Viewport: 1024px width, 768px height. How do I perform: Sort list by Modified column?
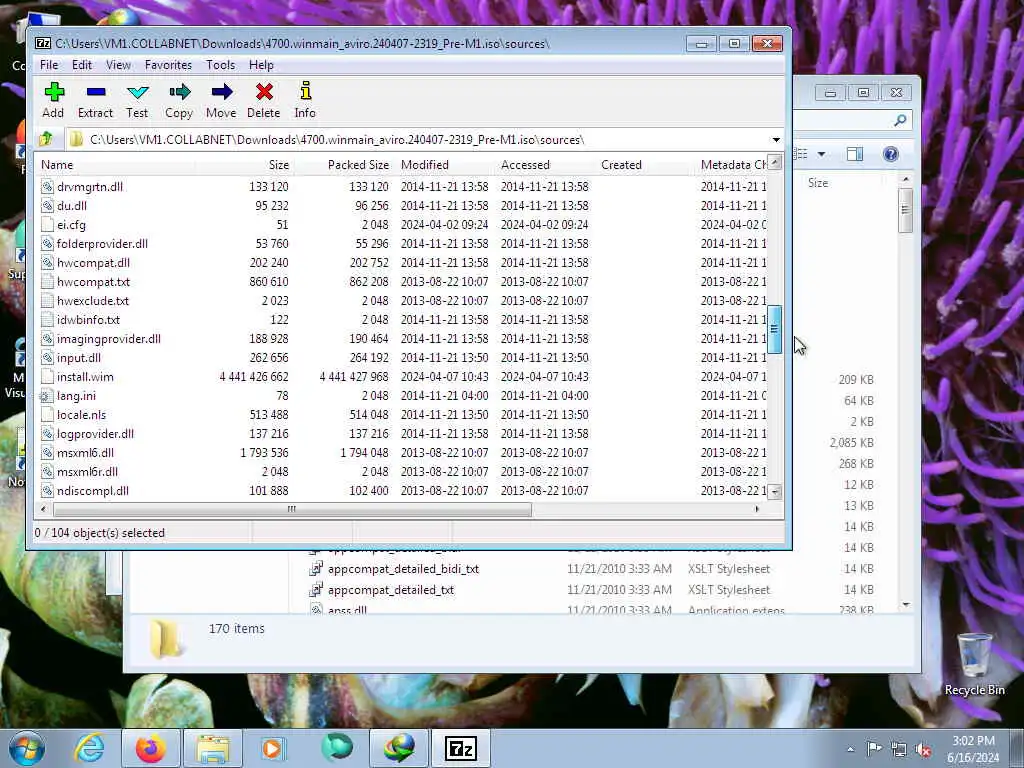(445, 165)
